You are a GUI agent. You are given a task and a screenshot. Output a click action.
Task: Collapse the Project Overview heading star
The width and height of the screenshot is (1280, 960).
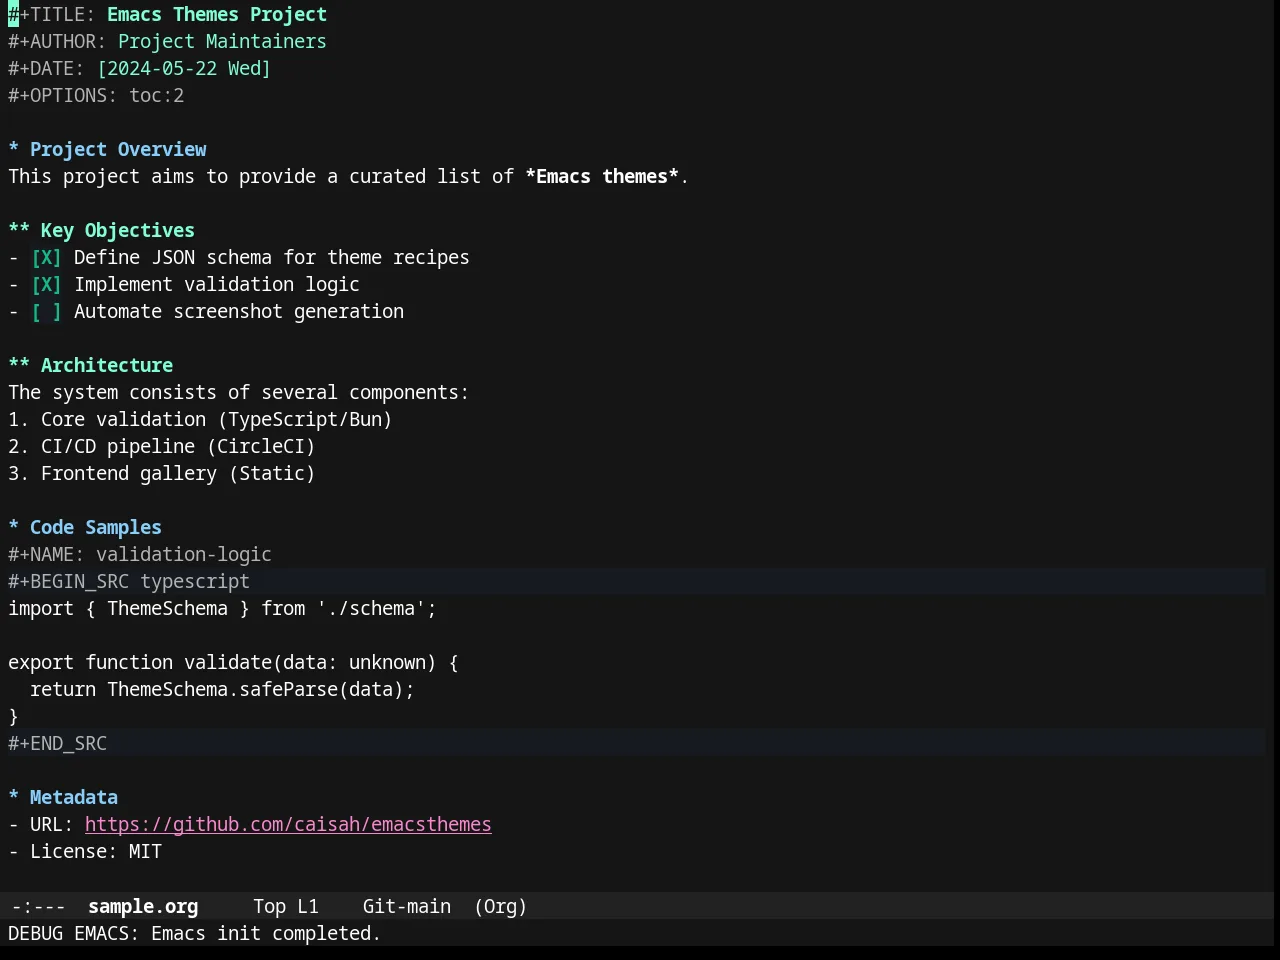[14, 149]
